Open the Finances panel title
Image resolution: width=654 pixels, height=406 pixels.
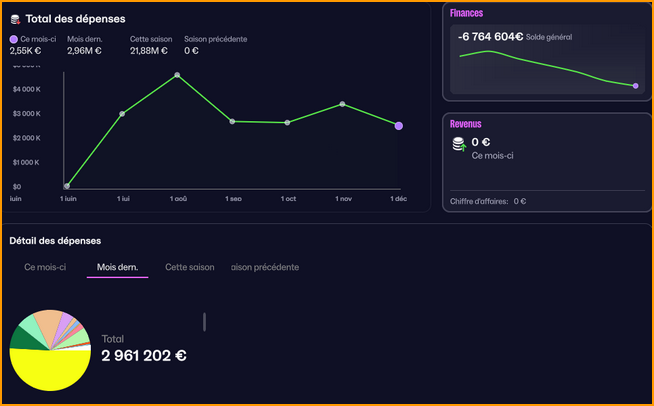tap(467, 13)
